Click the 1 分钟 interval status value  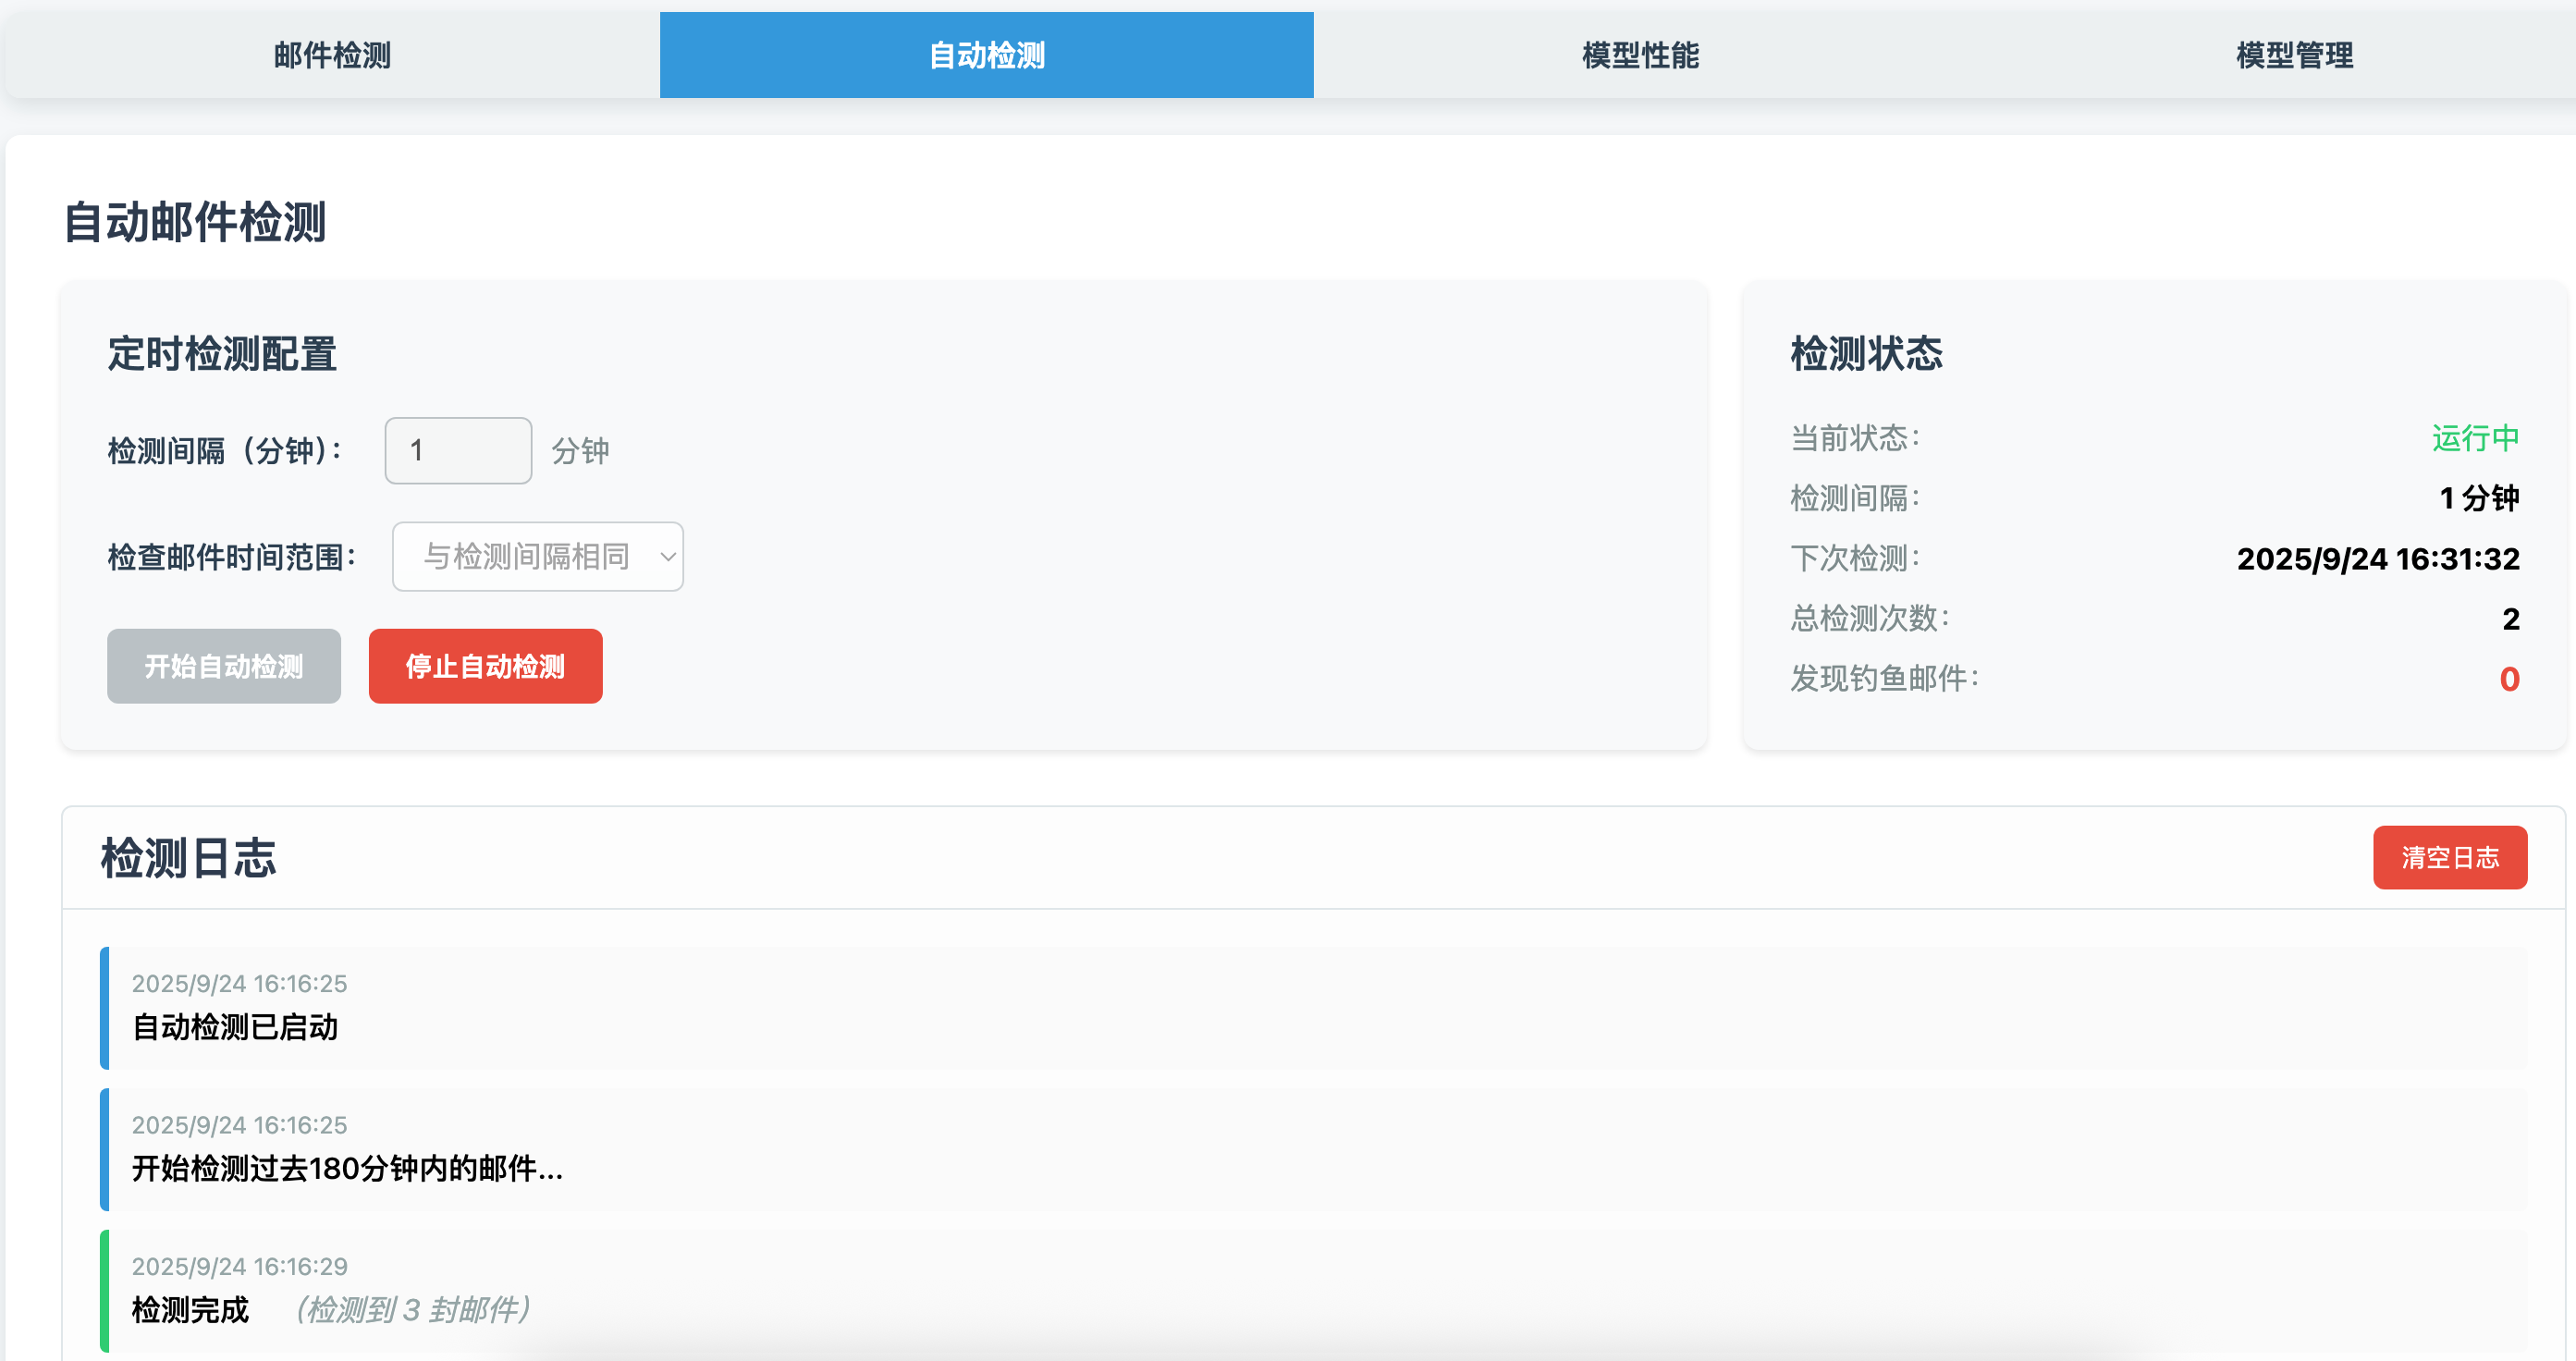[x=2479, y=498]
